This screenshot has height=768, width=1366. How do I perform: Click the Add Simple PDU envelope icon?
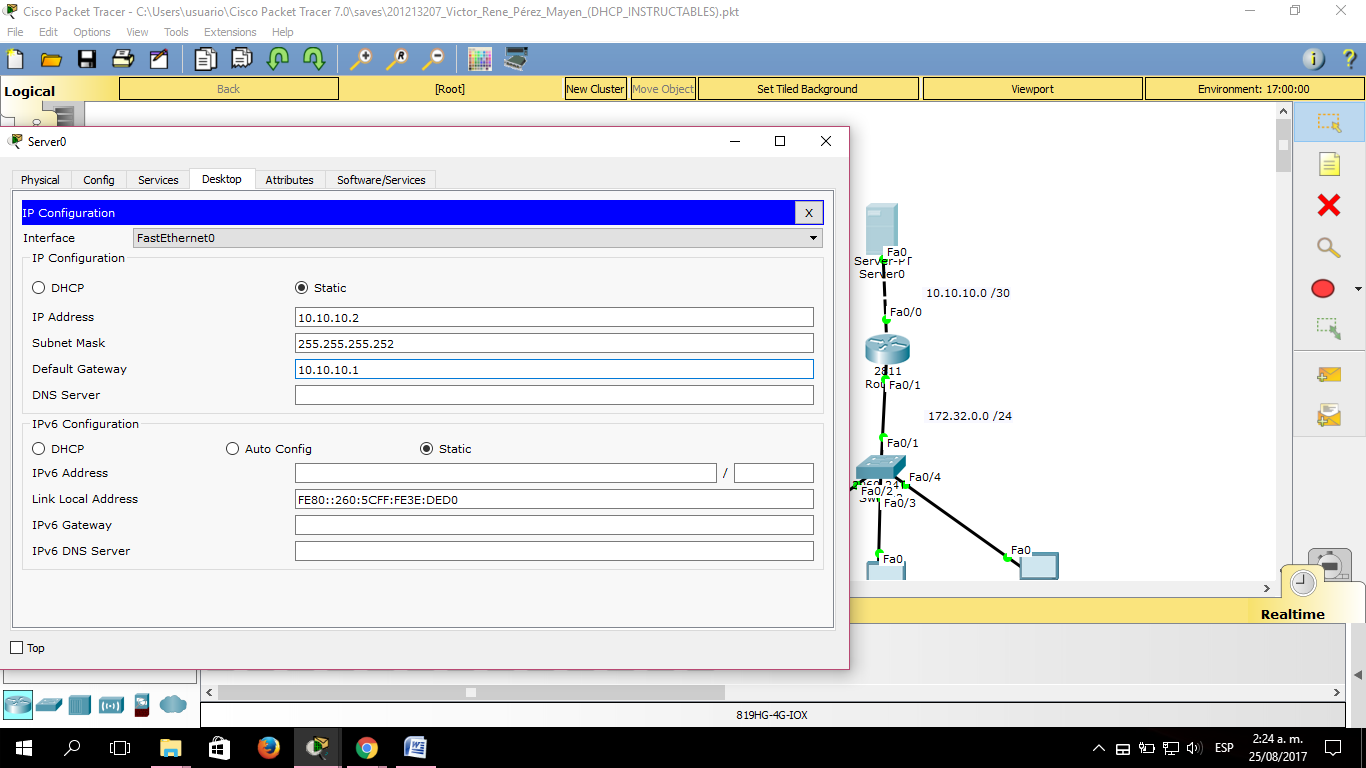(x=1329, y=374)
